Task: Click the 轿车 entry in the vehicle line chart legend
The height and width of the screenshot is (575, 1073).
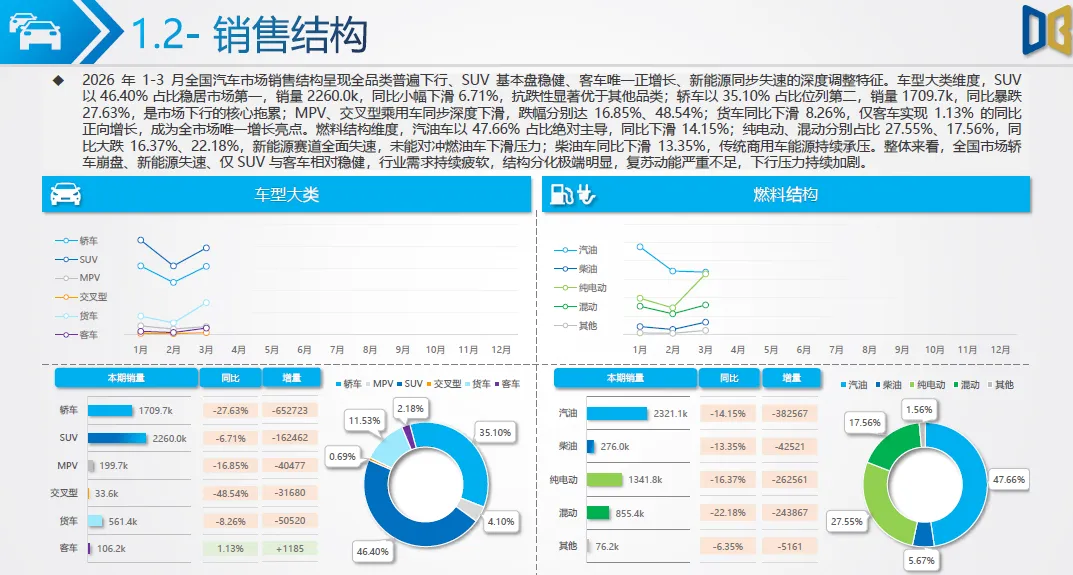Action: tap(77, 240)
